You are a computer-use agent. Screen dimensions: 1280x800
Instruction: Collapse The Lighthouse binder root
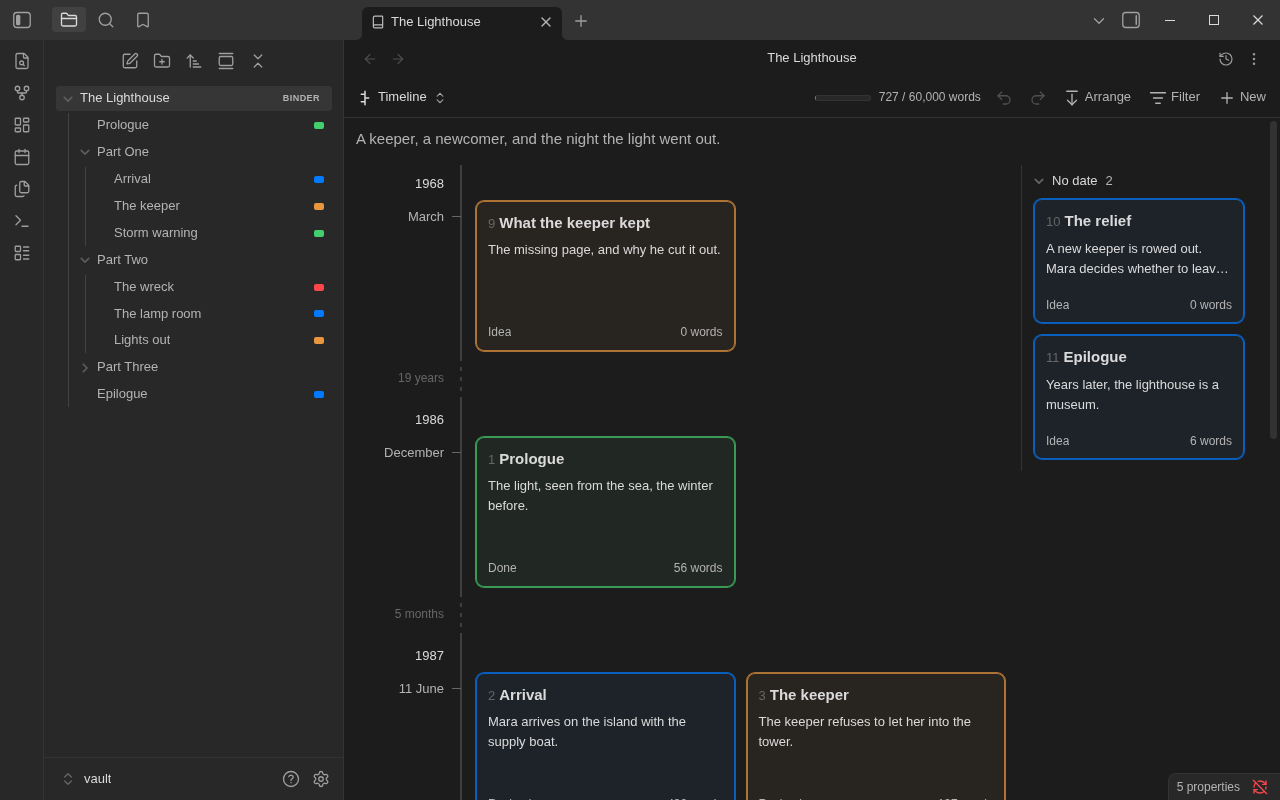point(68,99)
